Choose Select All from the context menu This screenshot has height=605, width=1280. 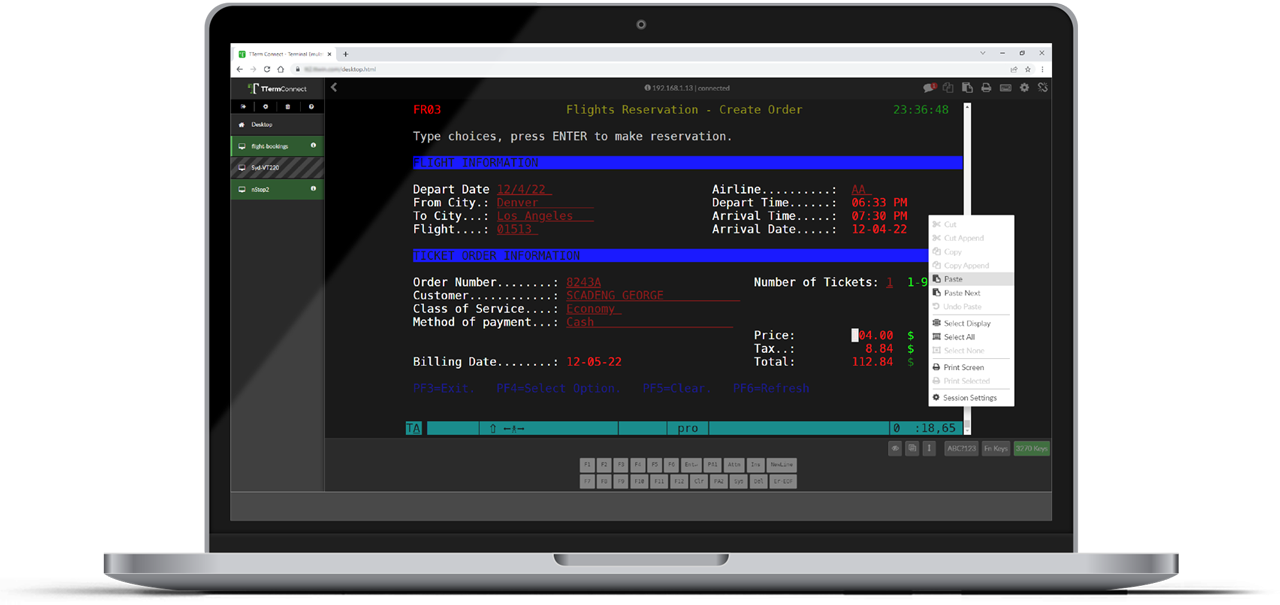(x=971, y=337)
